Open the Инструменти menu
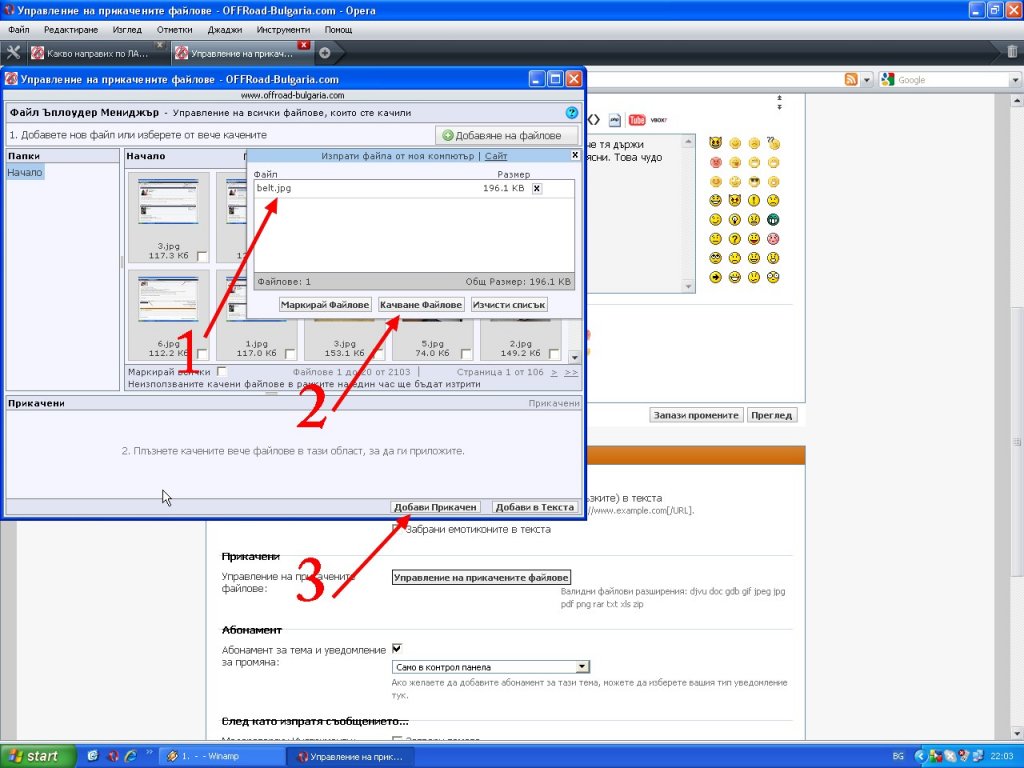This screenshot has width=1024, height=768. 283,29
